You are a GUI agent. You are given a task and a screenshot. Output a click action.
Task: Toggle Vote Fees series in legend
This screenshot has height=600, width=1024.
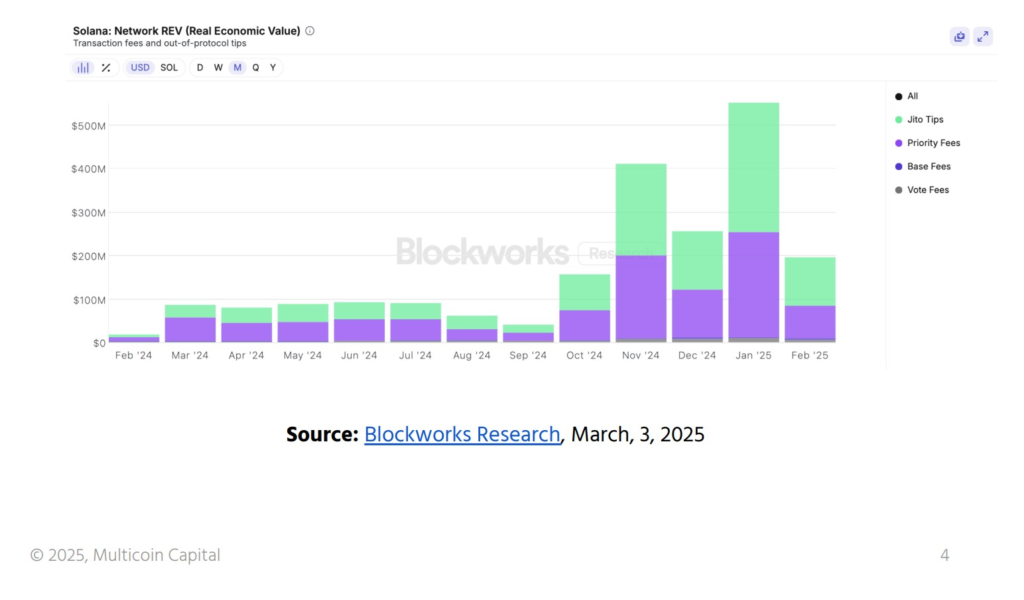pos(927,190)
